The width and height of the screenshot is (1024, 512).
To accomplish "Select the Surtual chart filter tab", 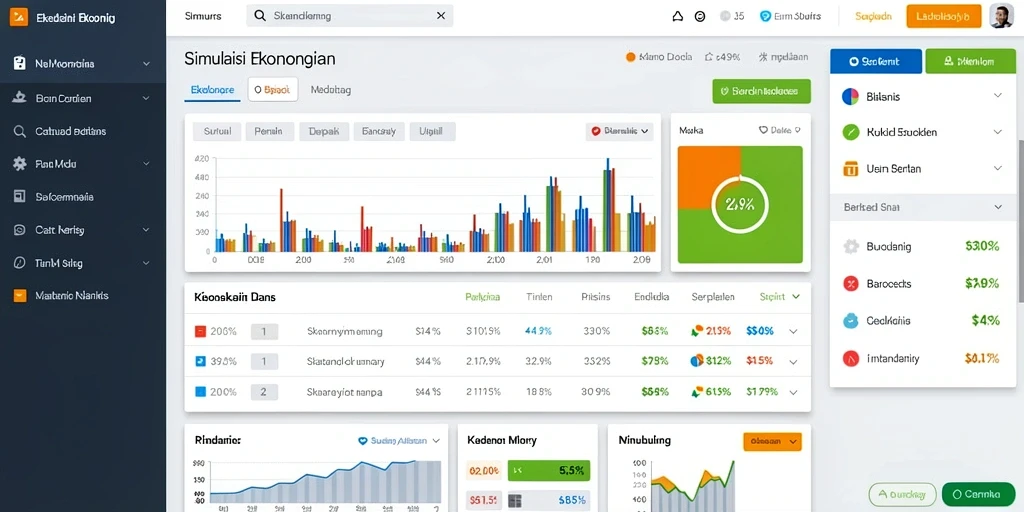I will (x=217, y=131).
